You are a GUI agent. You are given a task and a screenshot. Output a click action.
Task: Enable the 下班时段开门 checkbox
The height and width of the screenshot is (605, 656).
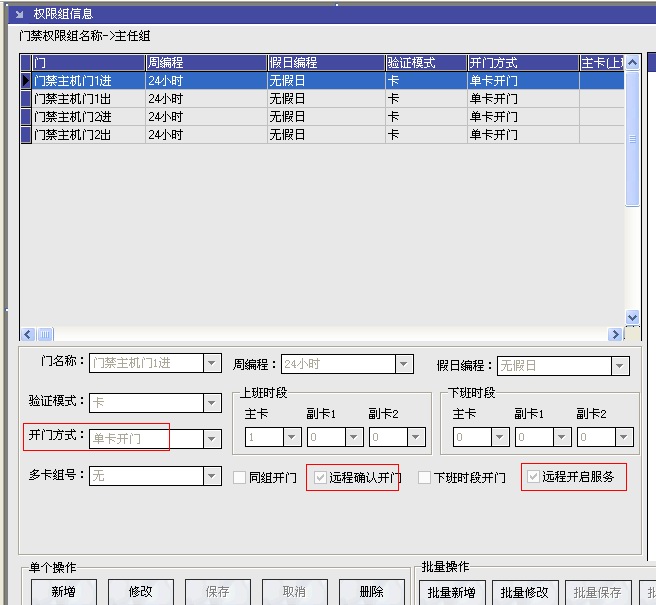(425, 478)
